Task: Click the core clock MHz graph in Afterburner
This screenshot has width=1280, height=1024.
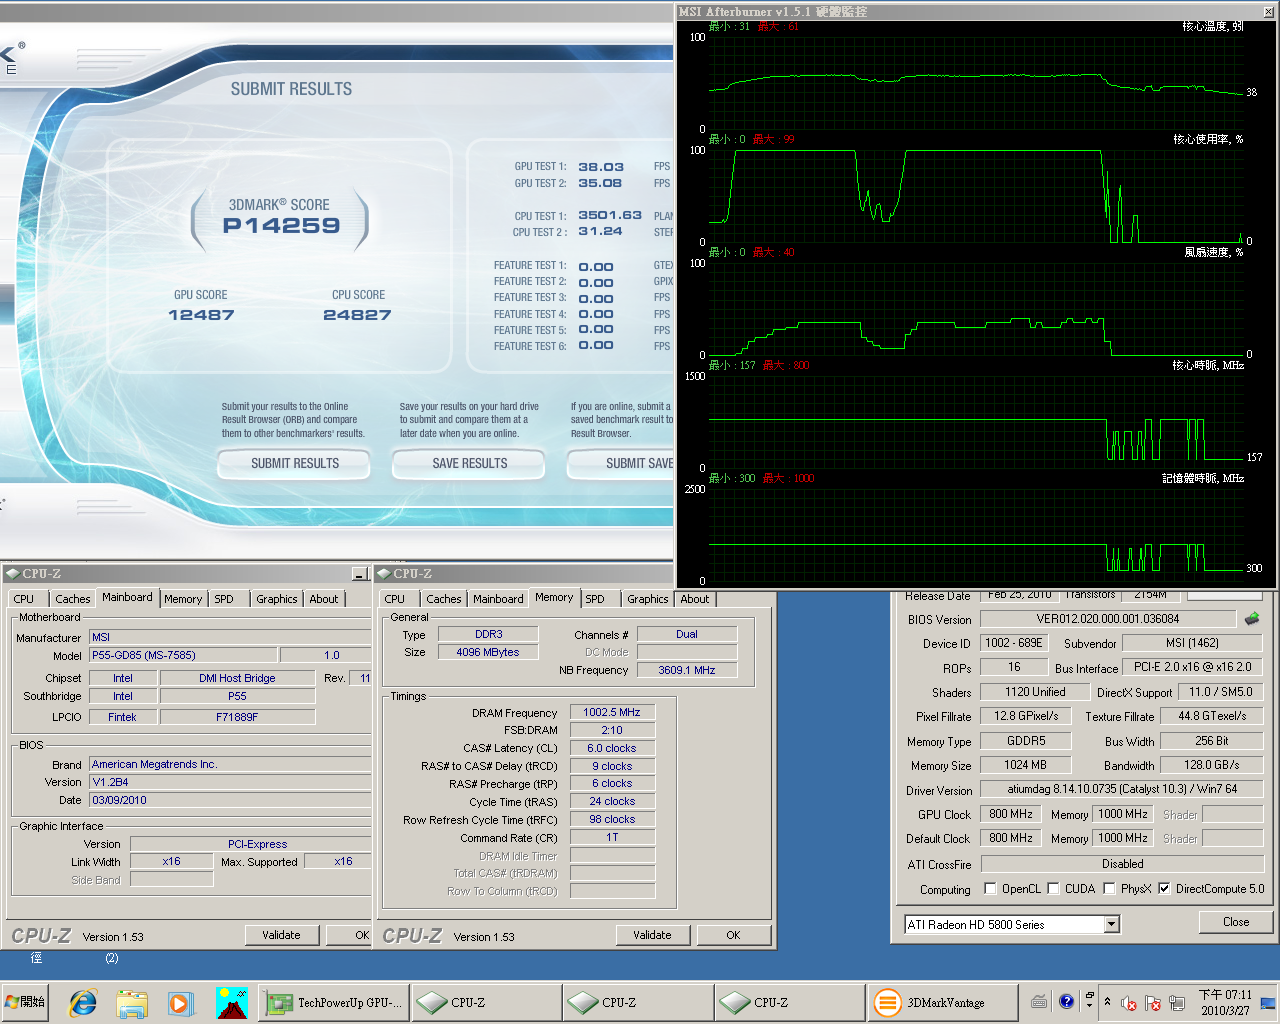Action: [975, 420]
